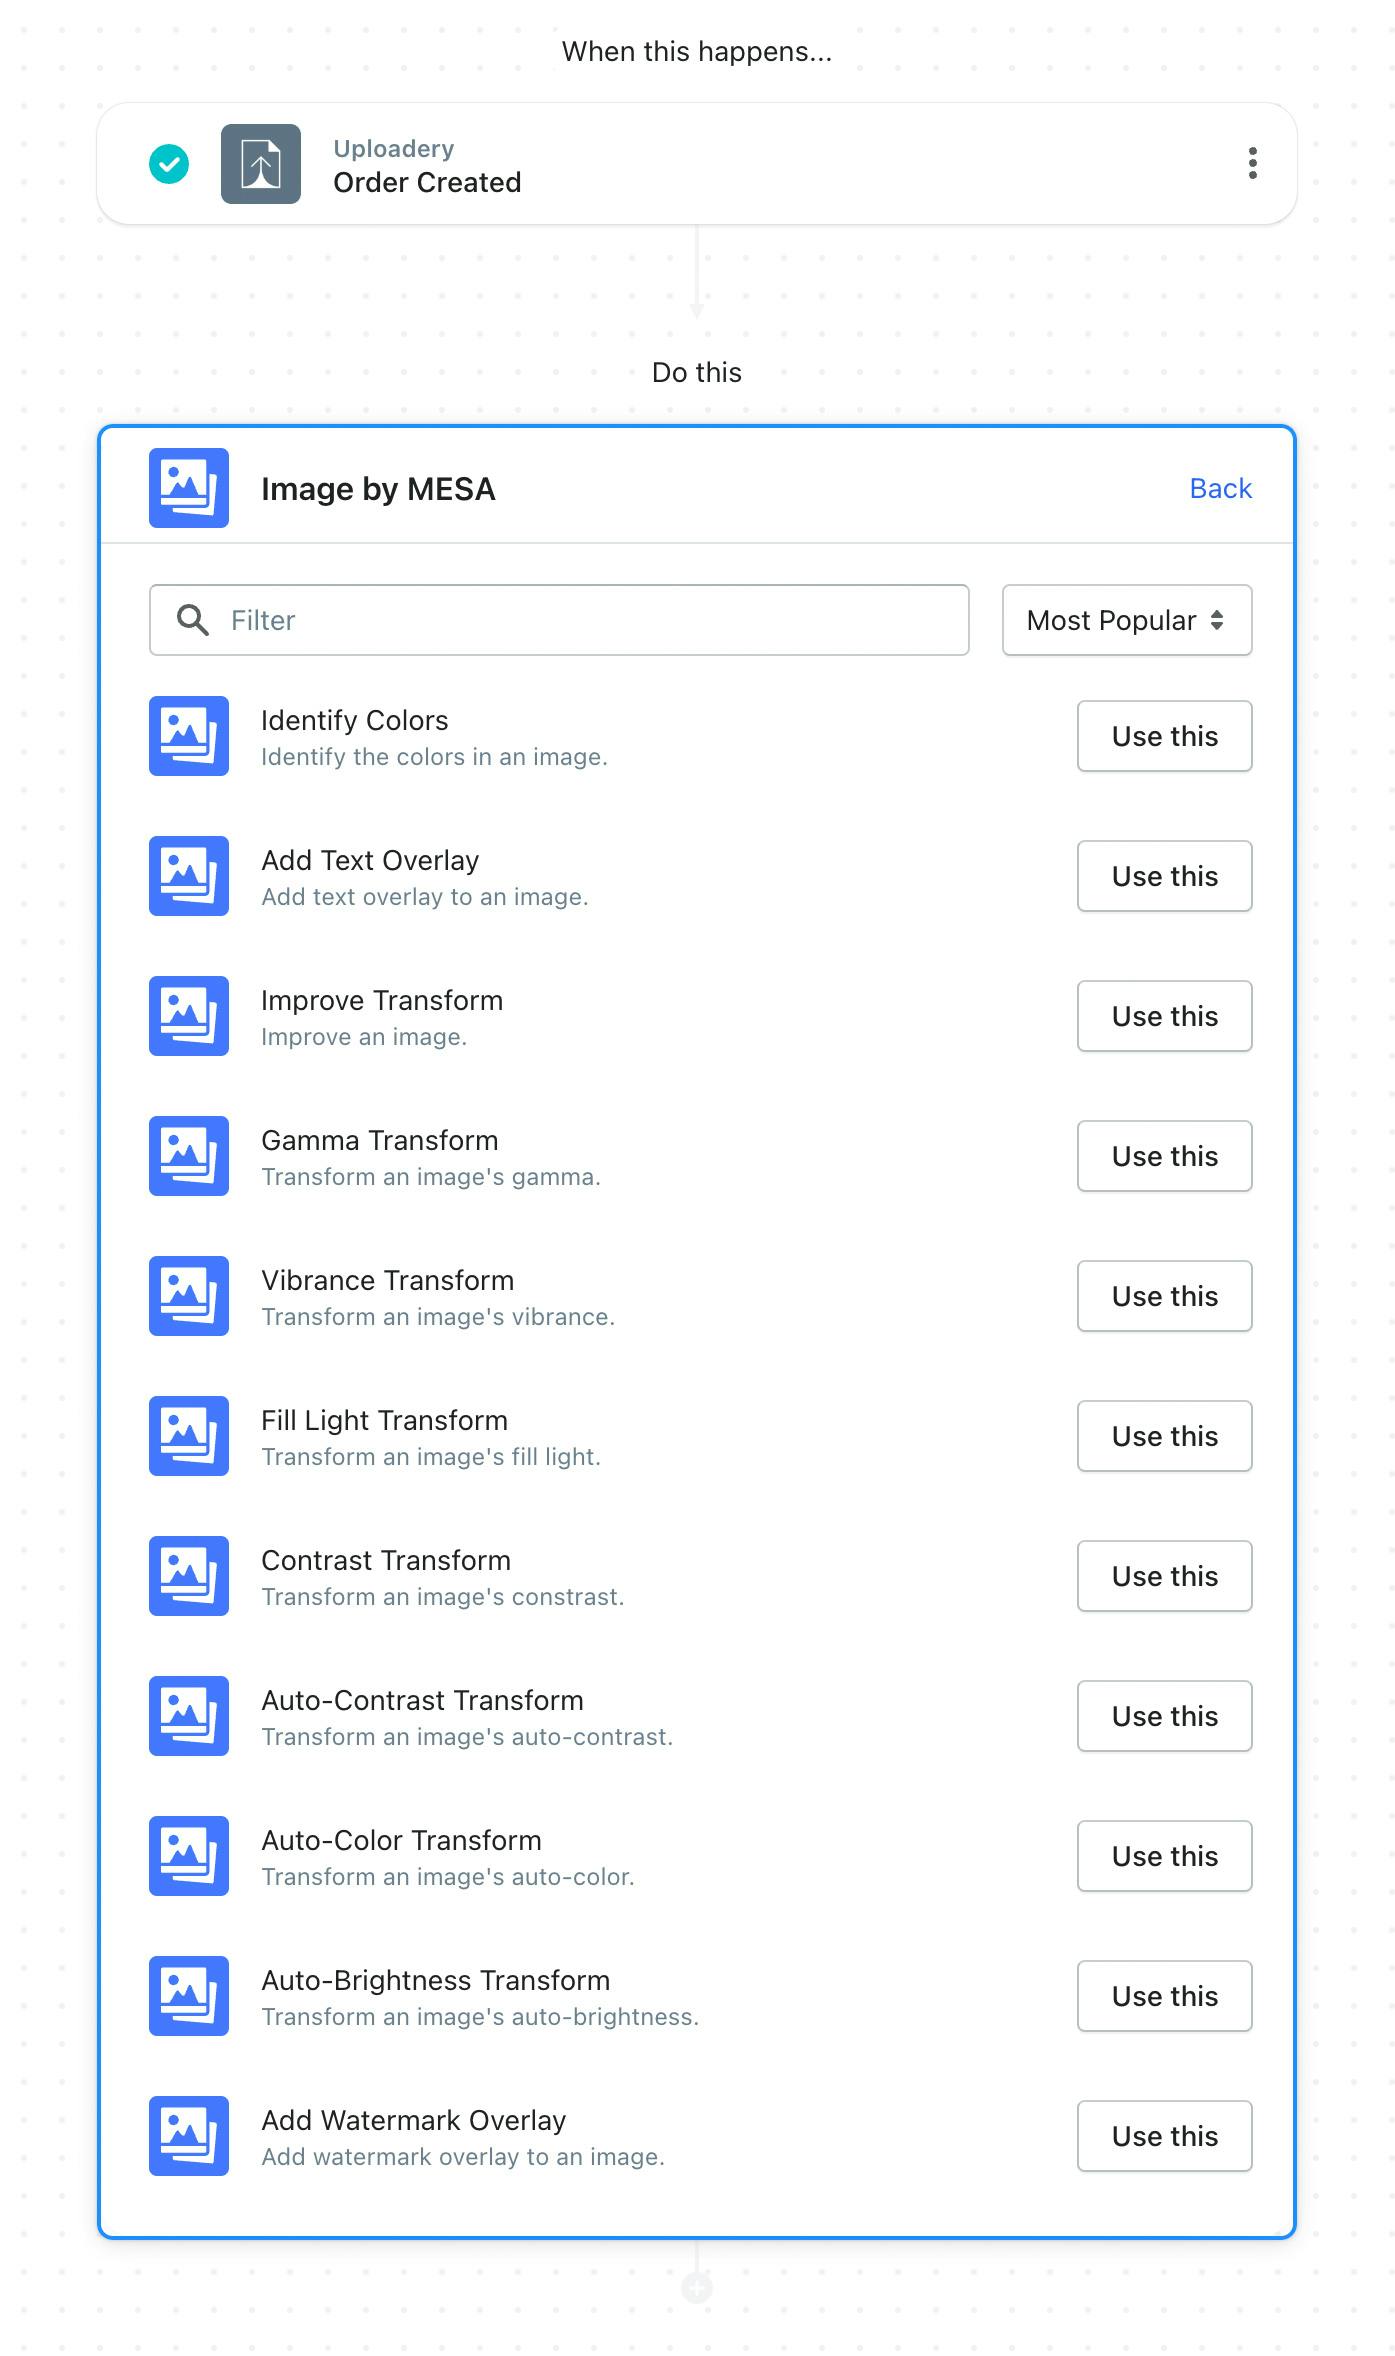Click the Image by MESA header icon
Viewport: 1395px width, 2356px height.
tap(189, 488)
